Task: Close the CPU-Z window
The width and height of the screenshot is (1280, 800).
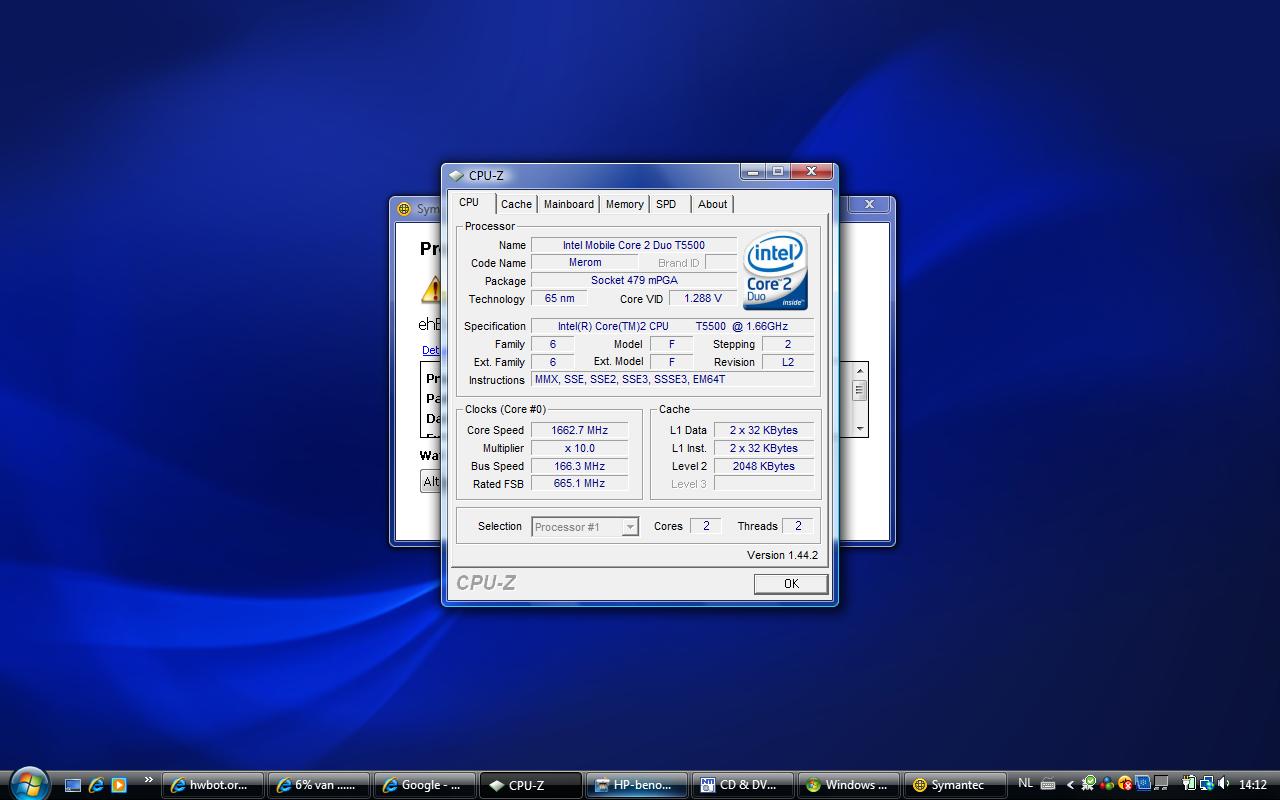Action: point(812,172)
